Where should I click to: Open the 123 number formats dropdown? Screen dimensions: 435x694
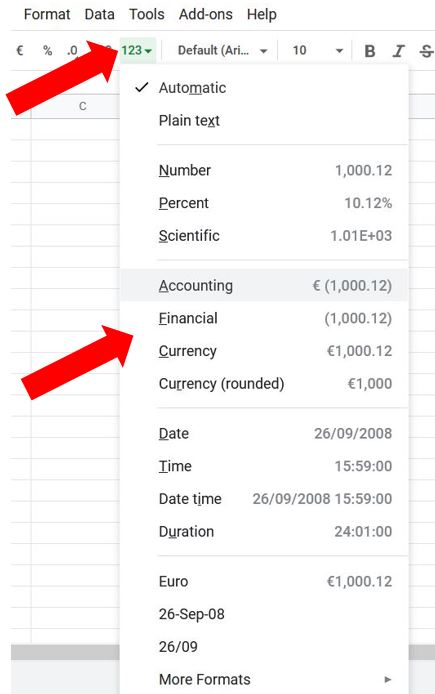coord(137,50)
